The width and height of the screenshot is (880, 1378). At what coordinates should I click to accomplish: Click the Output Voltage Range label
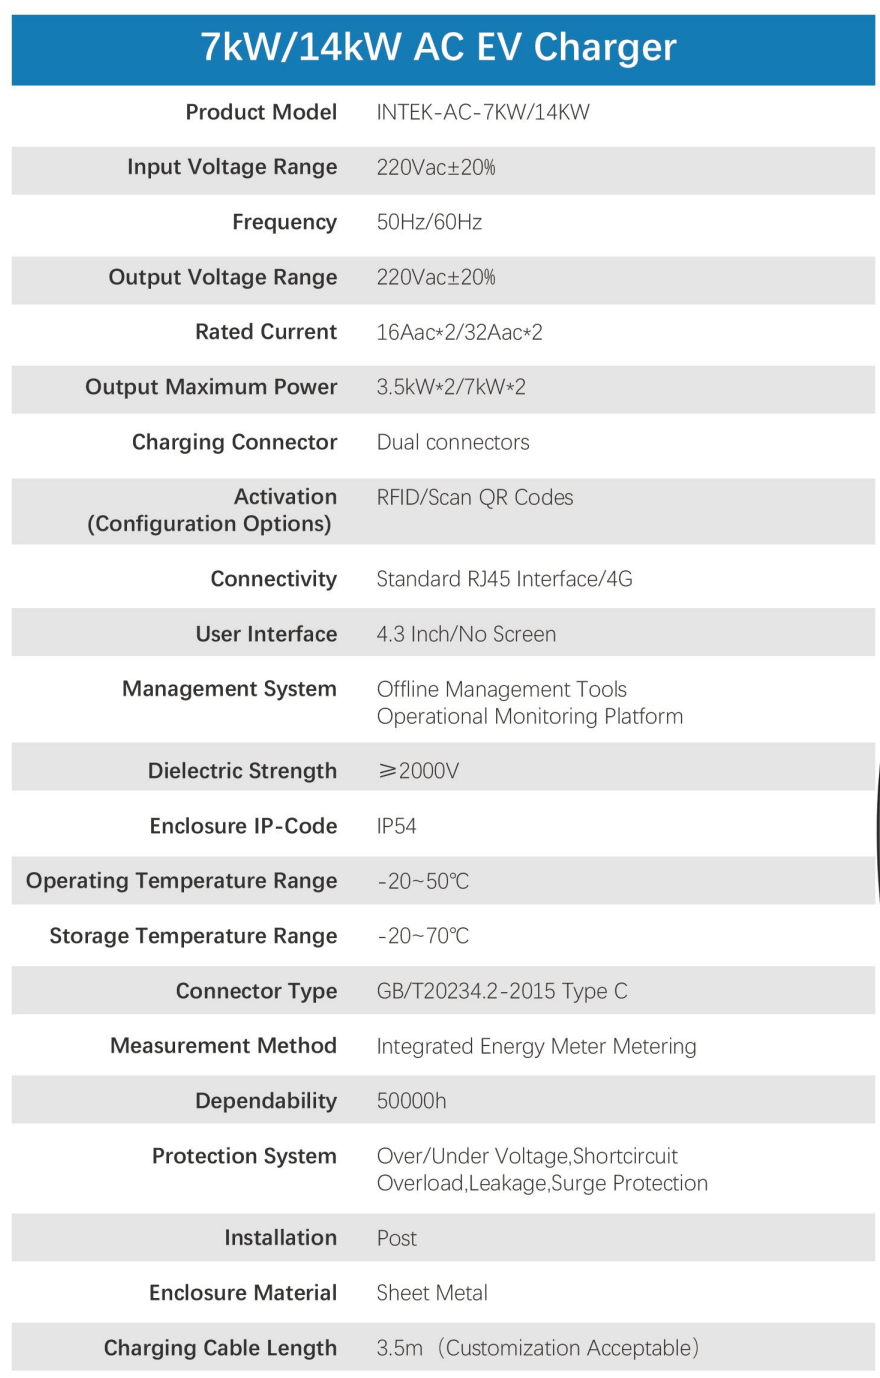click(223, 278)
